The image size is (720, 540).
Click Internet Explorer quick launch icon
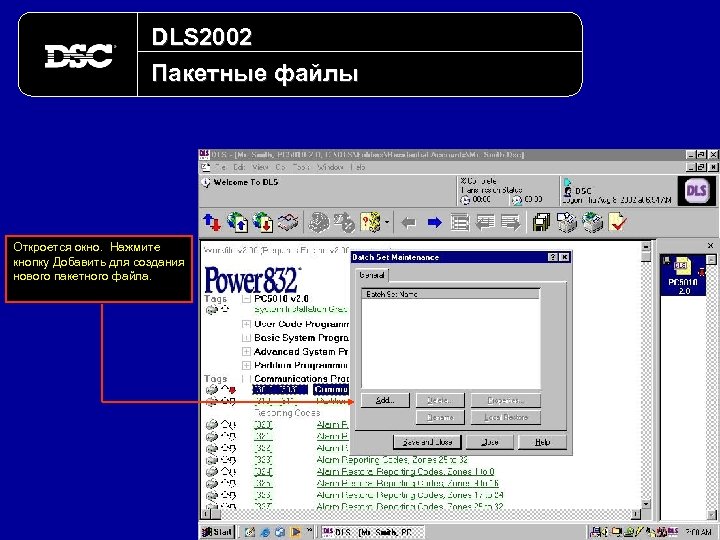tap(265, 532)
